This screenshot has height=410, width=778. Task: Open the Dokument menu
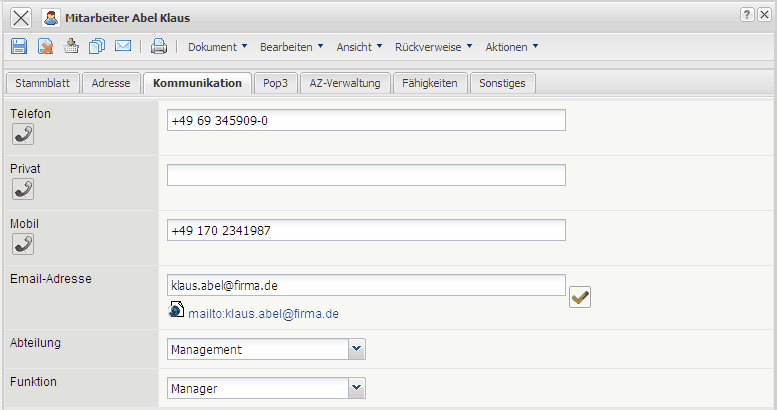point(216,47)
